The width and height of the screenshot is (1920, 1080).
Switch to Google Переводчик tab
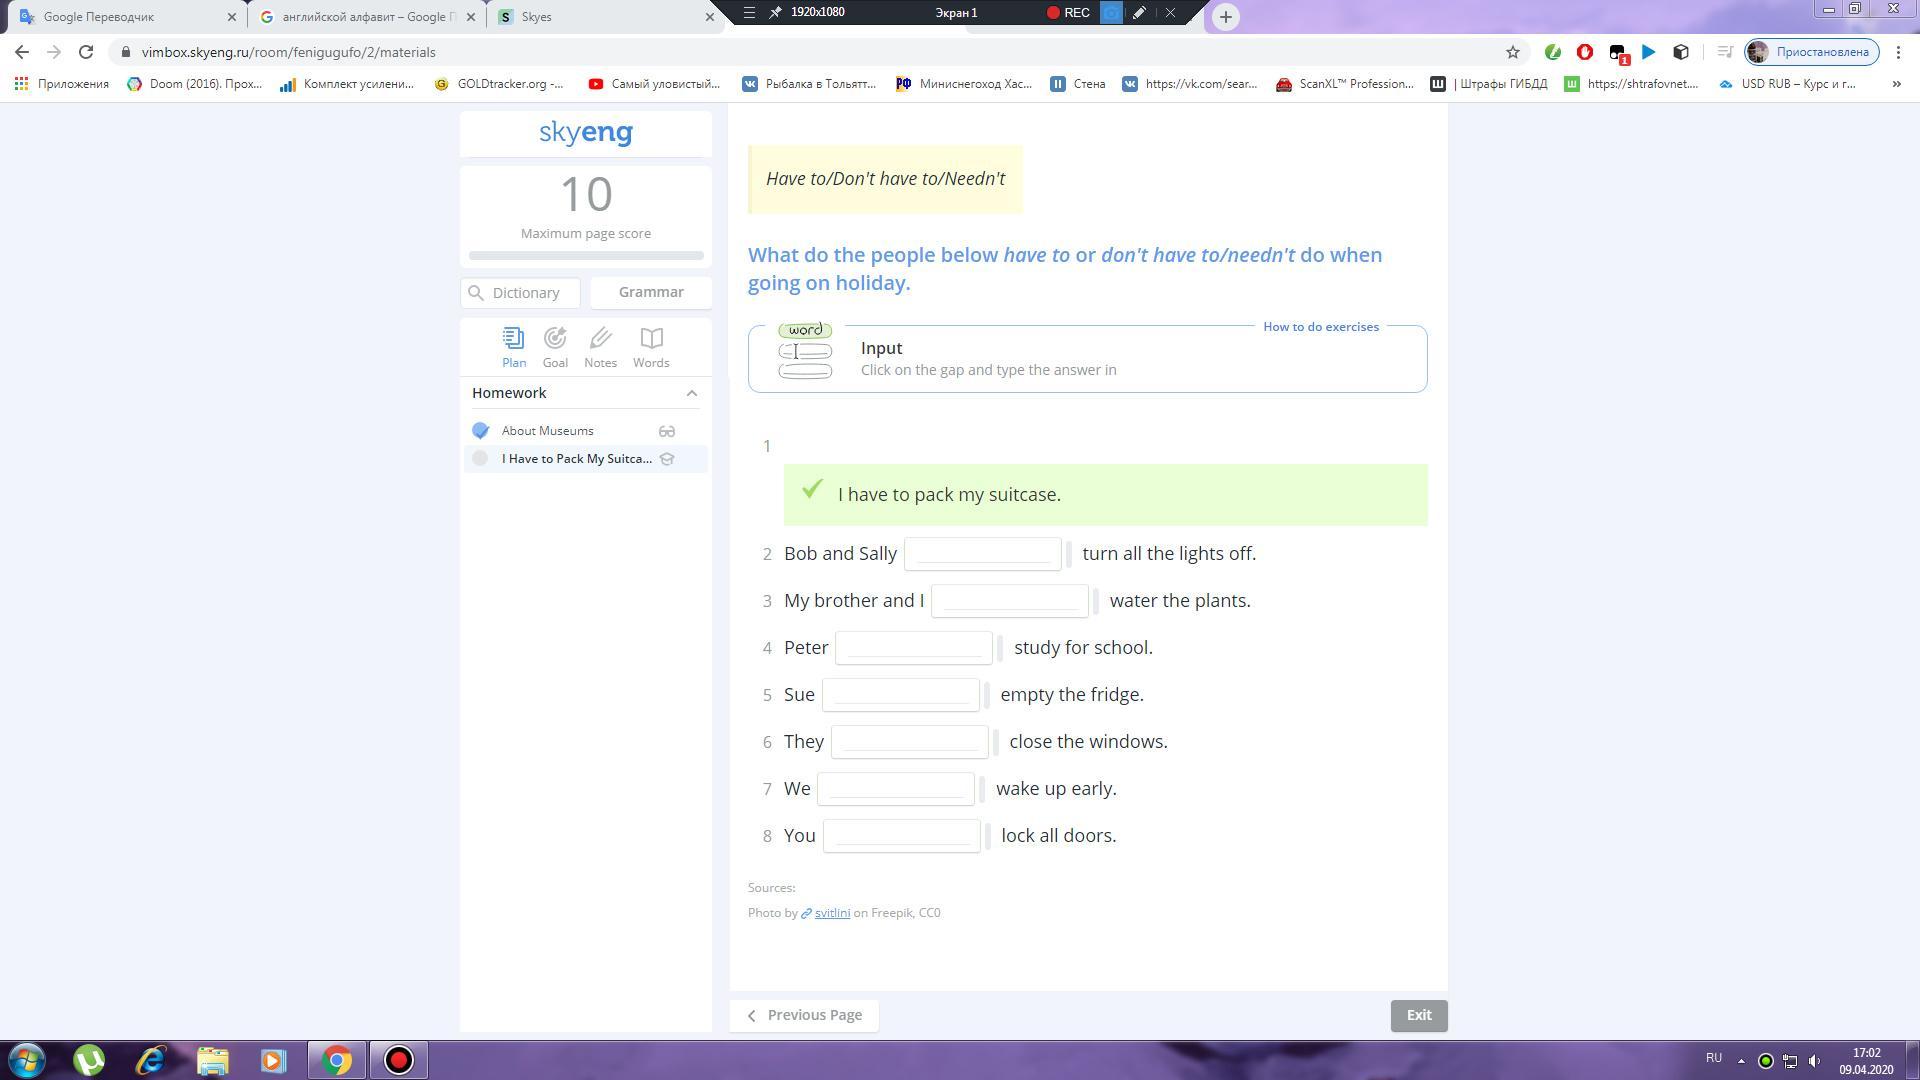pyautogui.click(x=110, y=17)
